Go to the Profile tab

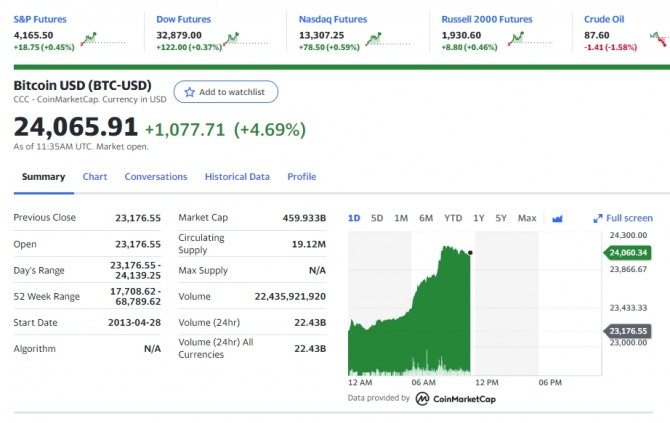tap(302, 177)
